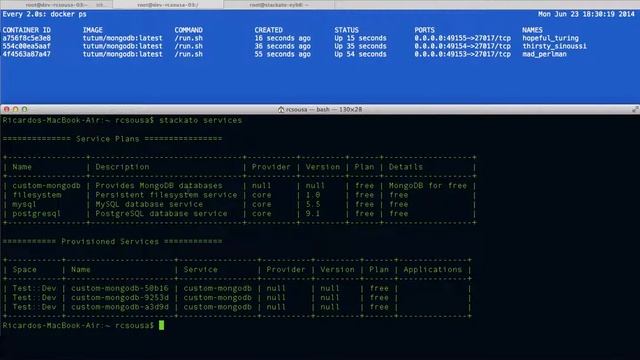Click the green cursor at the bash prompt
This screenshot has width=640, height=360.
(x=162, y=325)
